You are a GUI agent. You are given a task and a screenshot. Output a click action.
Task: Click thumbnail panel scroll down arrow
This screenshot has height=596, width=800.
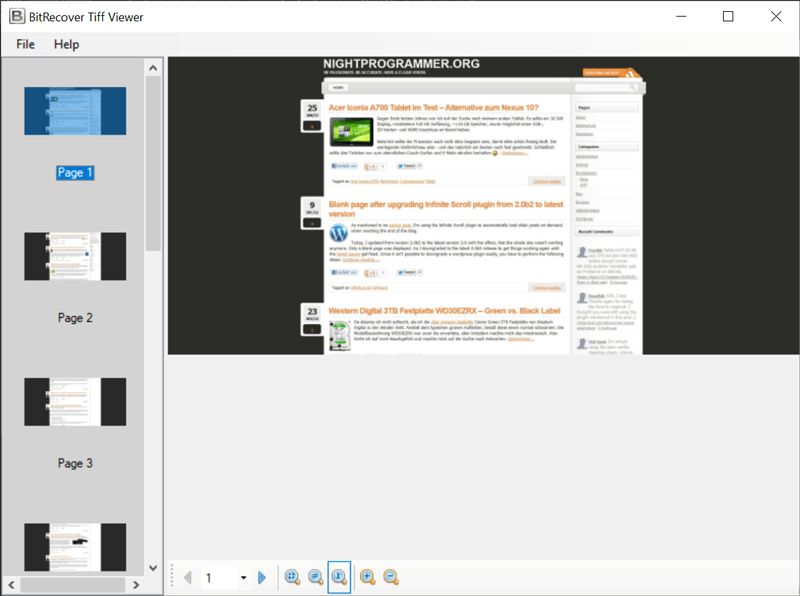click(x=153, y=567)
